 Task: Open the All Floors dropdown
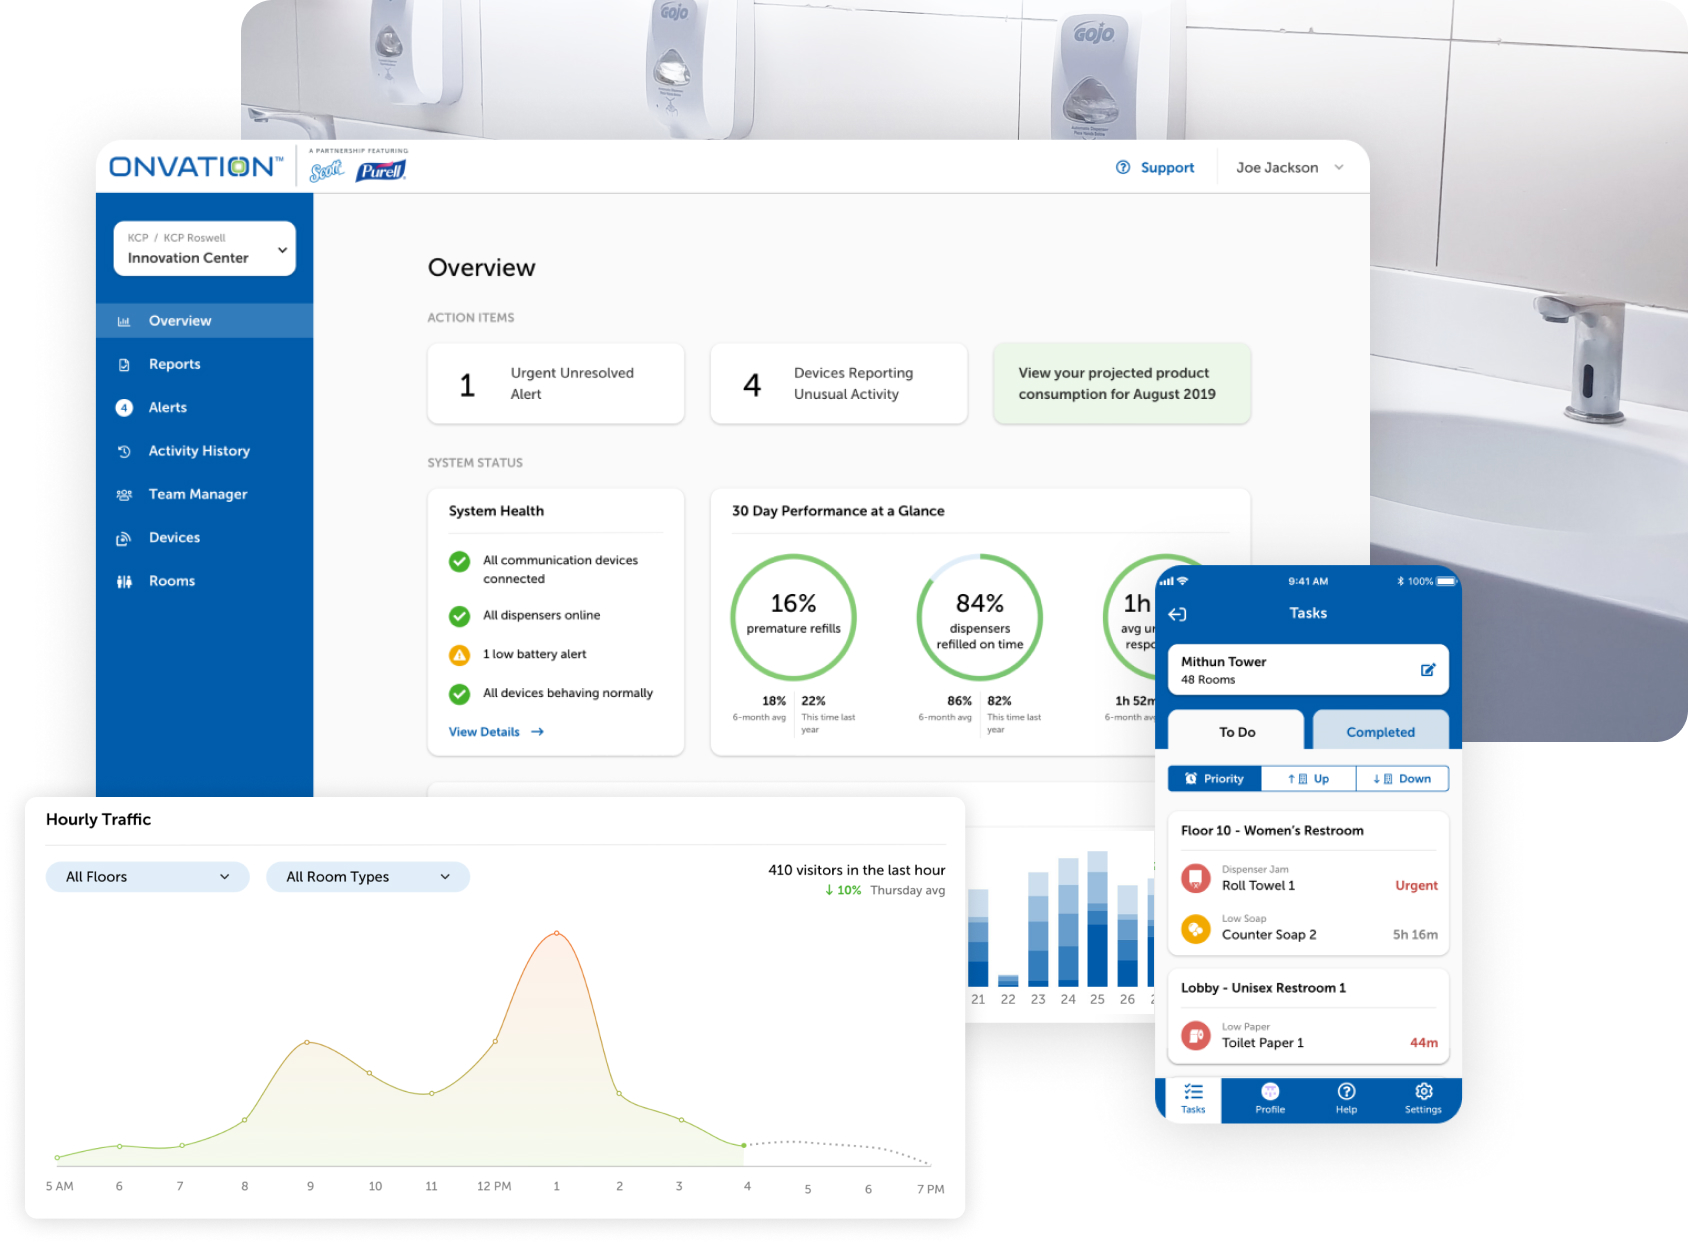148,877
